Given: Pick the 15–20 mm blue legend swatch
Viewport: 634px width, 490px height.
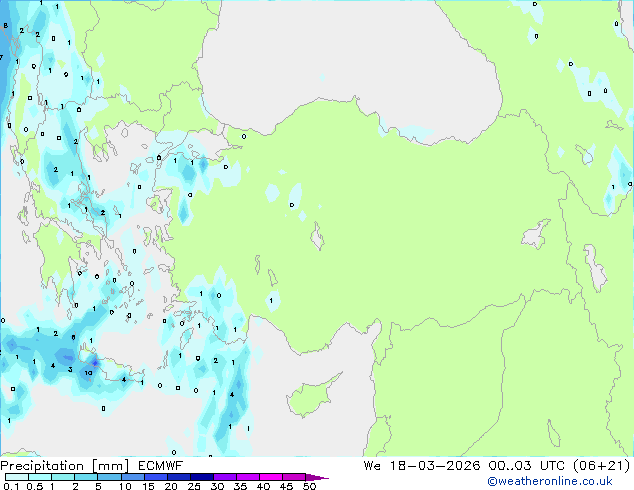Looking at the screenshot, I should pyautogui.click(x=156, y=477).
